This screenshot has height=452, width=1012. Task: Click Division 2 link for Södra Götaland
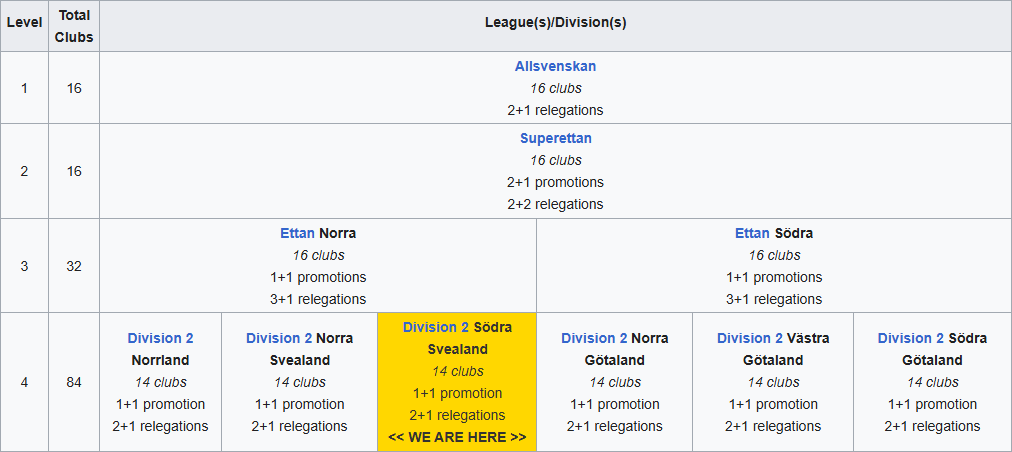tap(910, 338)
